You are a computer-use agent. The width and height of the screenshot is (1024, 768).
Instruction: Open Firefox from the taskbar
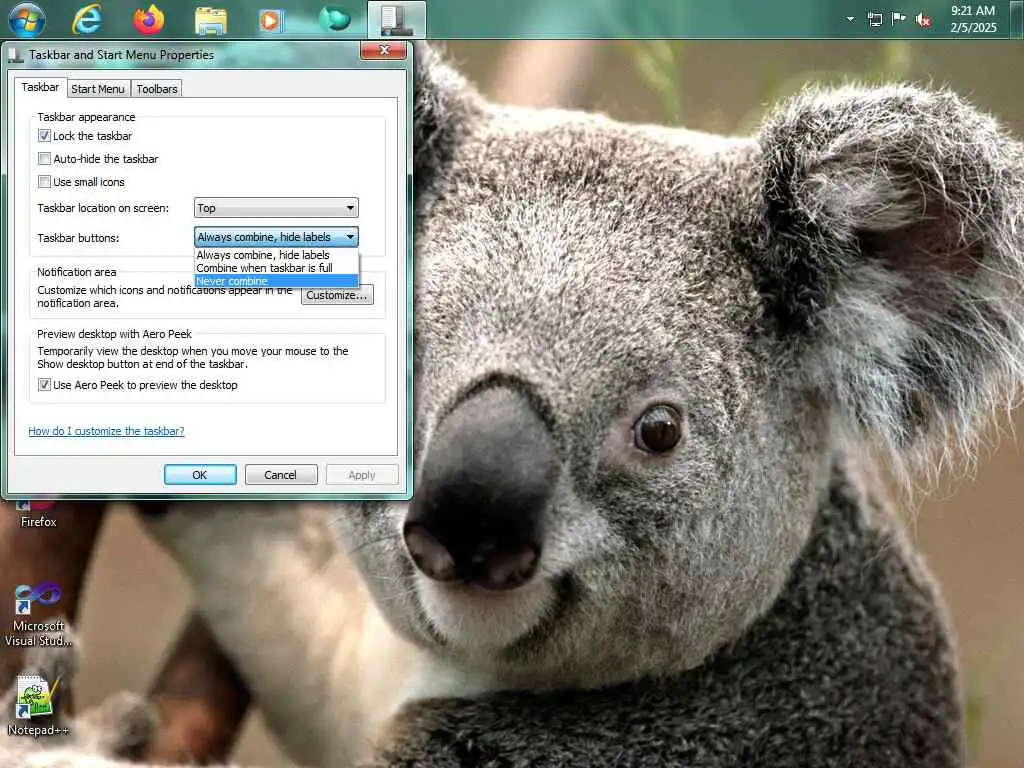point(148,19)
